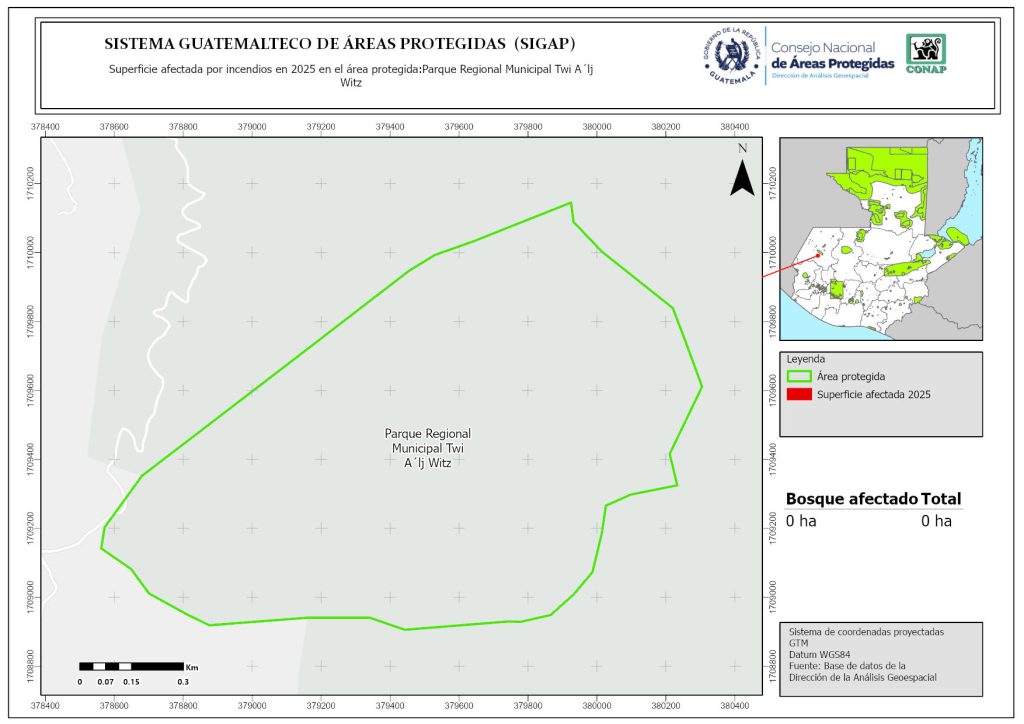Click the red locator line beside inset map
Image resolution: width=1024 pixels, height=724 pixels.
(x=790, y=264)
